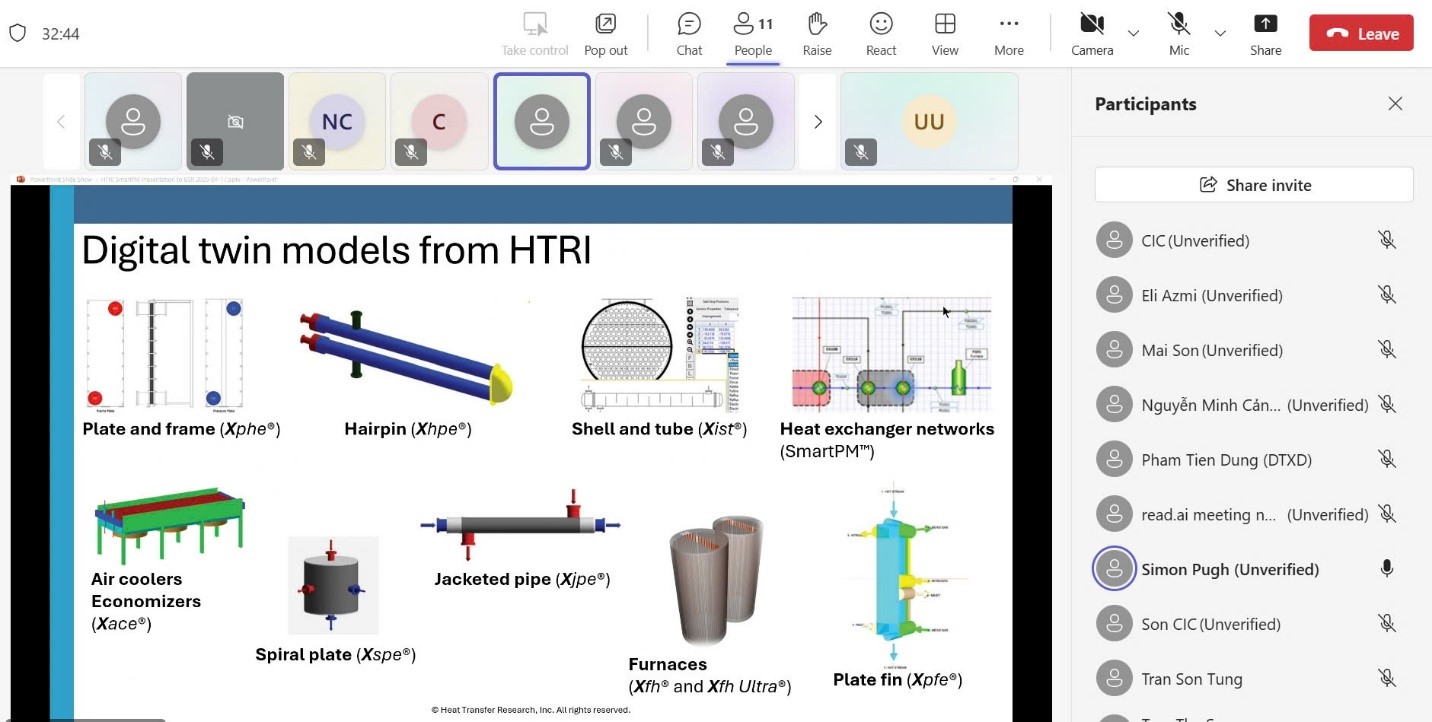
Task: Click muted mic icon for Mai Son
Action: pos(1386,350)
